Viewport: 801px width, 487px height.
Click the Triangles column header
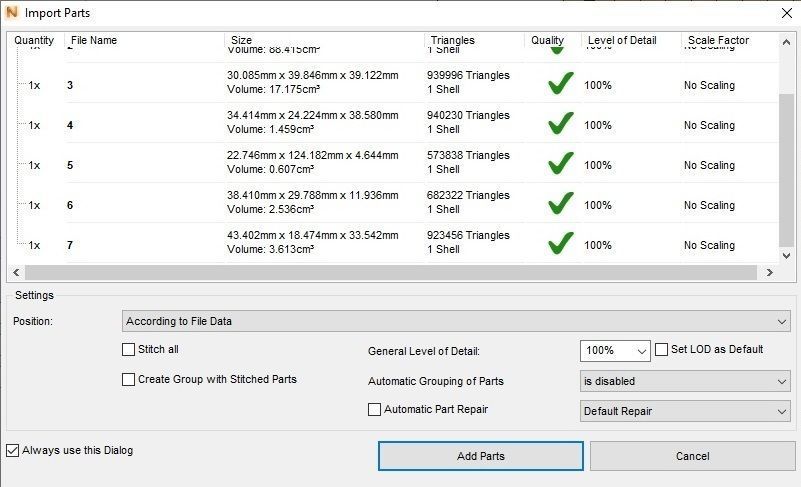tap(452, 41)
